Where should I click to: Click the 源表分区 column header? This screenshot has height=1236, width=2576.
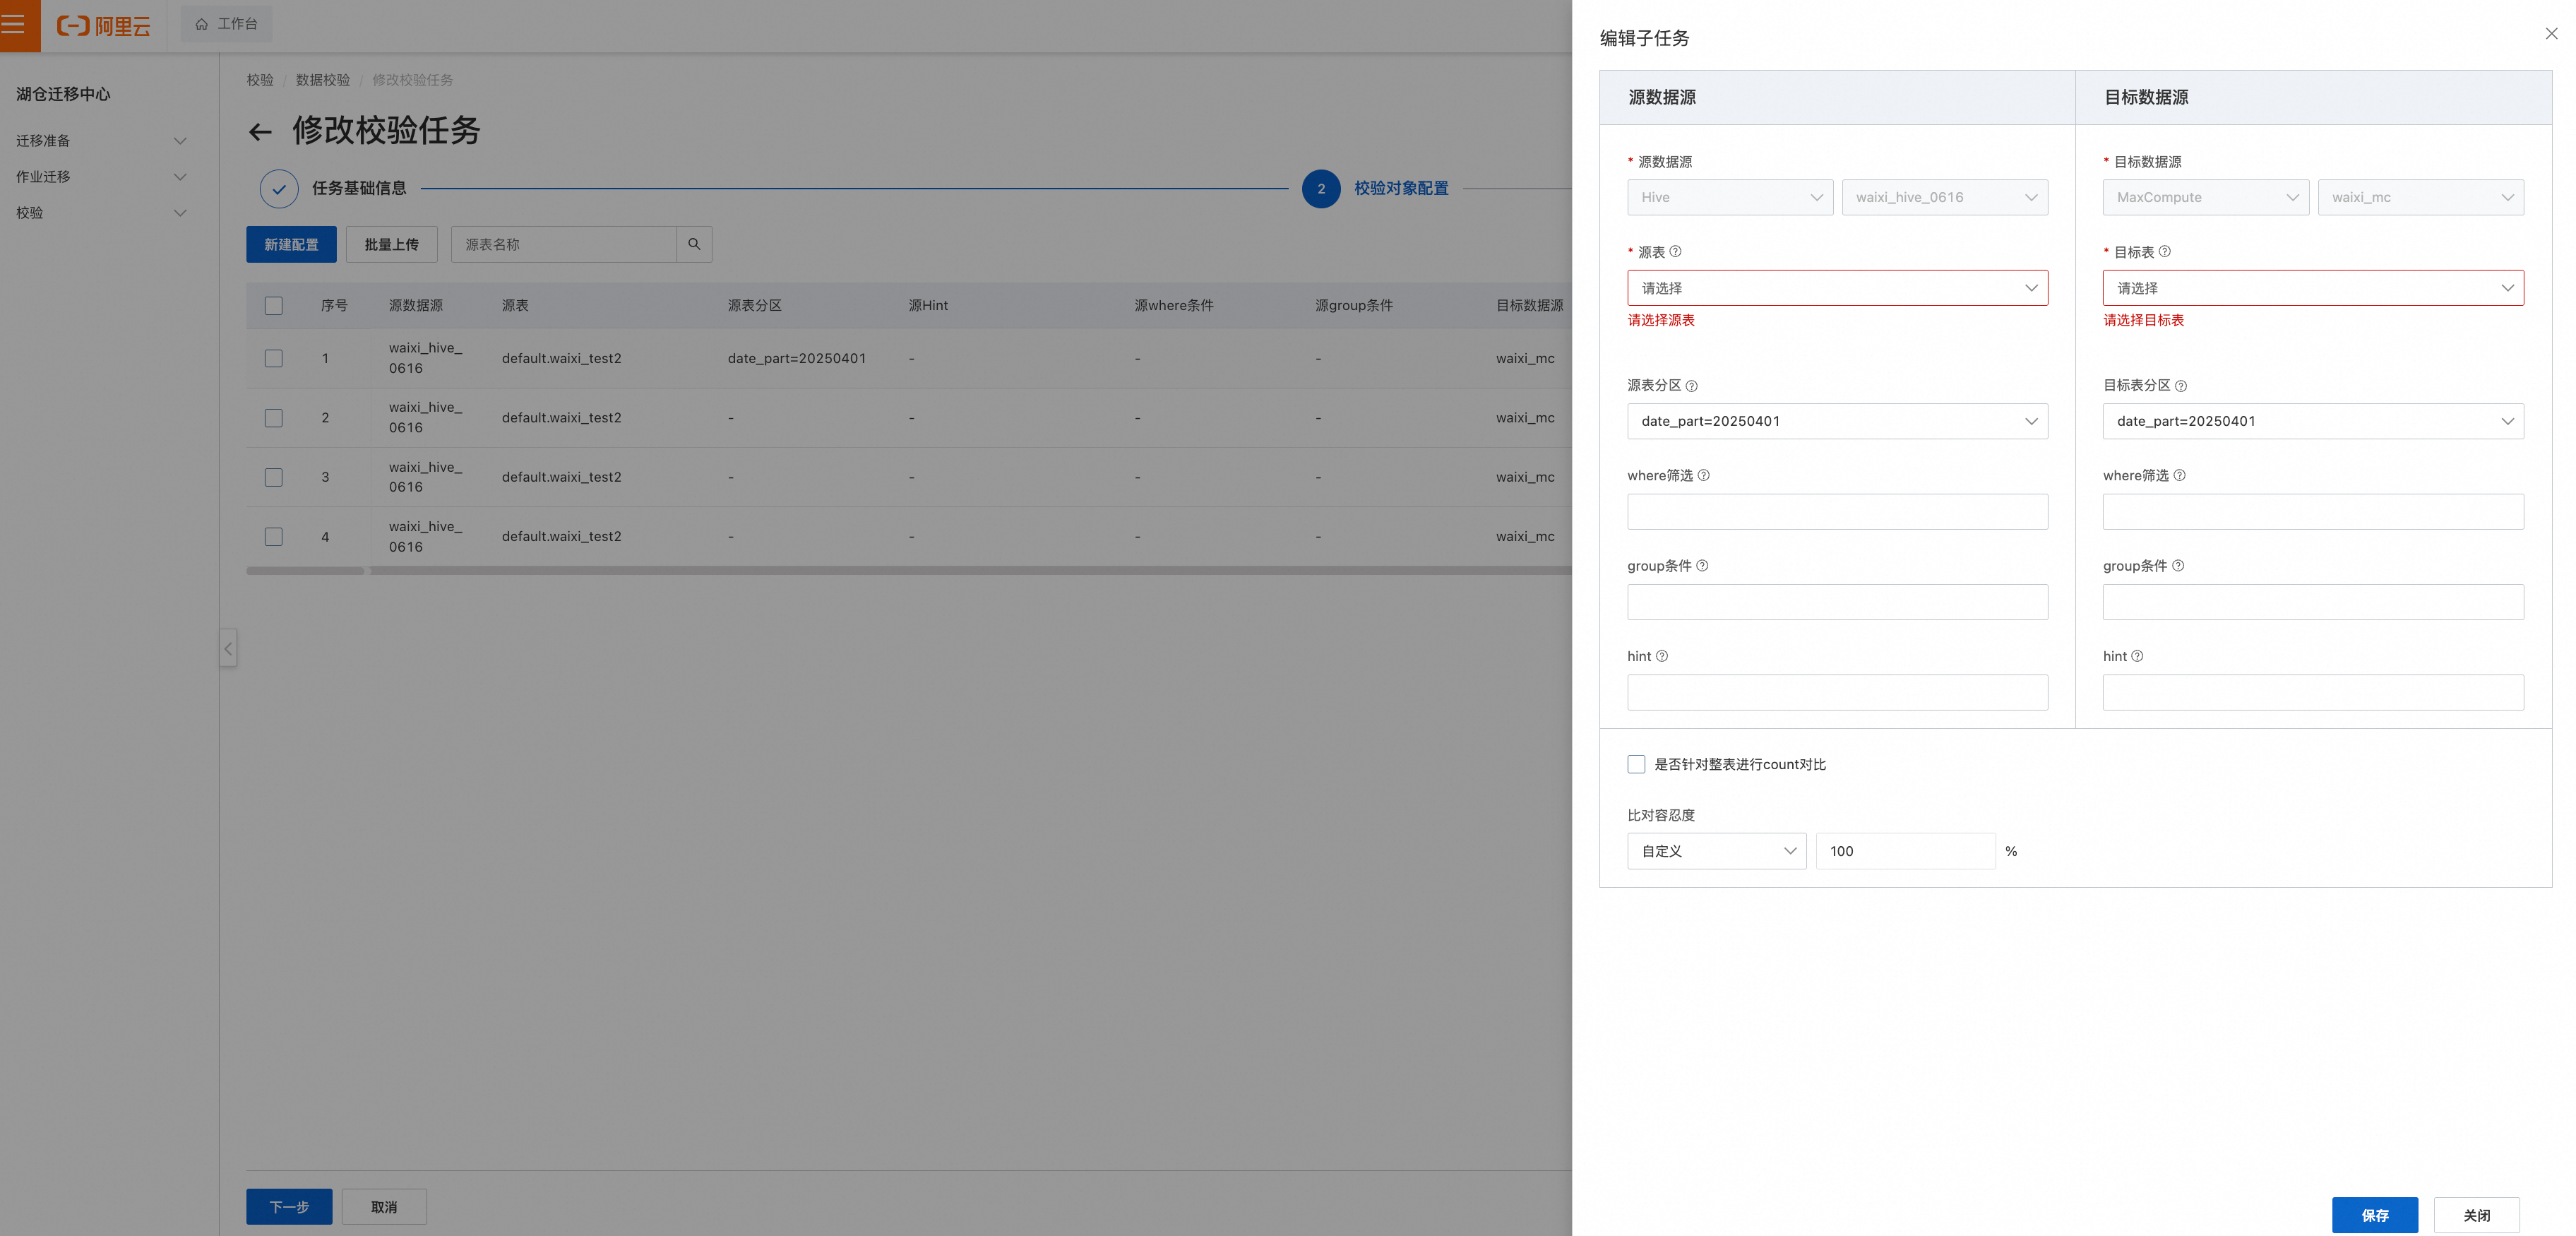click(x=755, y=306)
